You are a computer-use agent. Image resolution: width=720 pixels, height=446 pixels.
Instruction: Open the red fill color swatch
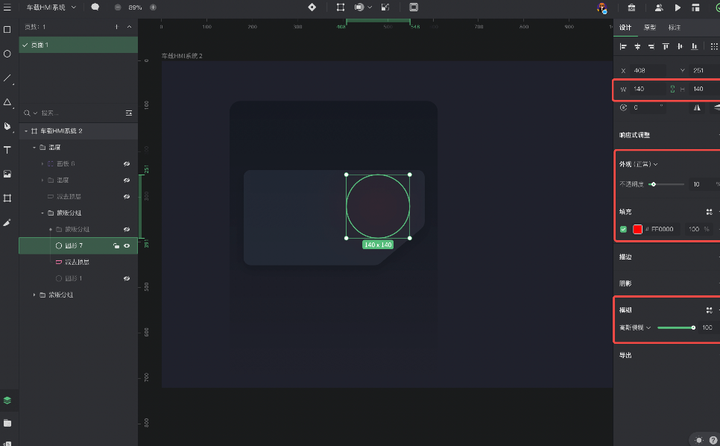[637, 229]
